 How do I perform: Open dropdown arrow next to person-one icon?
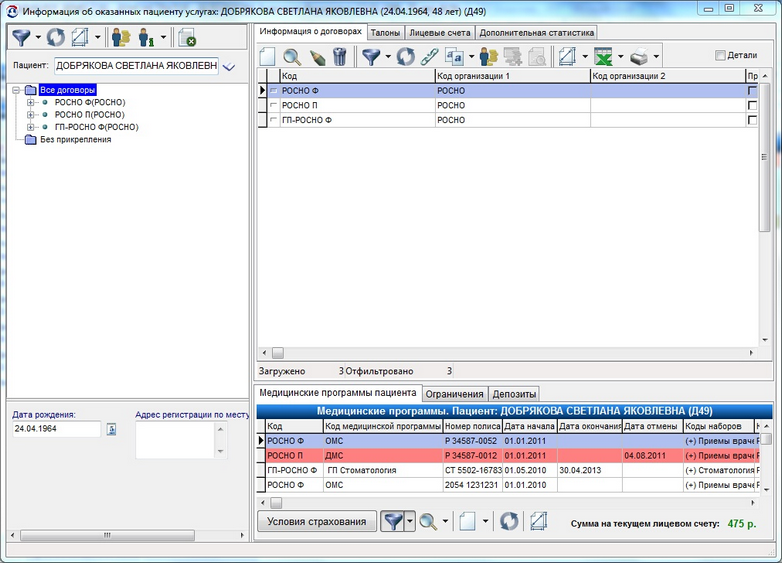pos(163,37)
